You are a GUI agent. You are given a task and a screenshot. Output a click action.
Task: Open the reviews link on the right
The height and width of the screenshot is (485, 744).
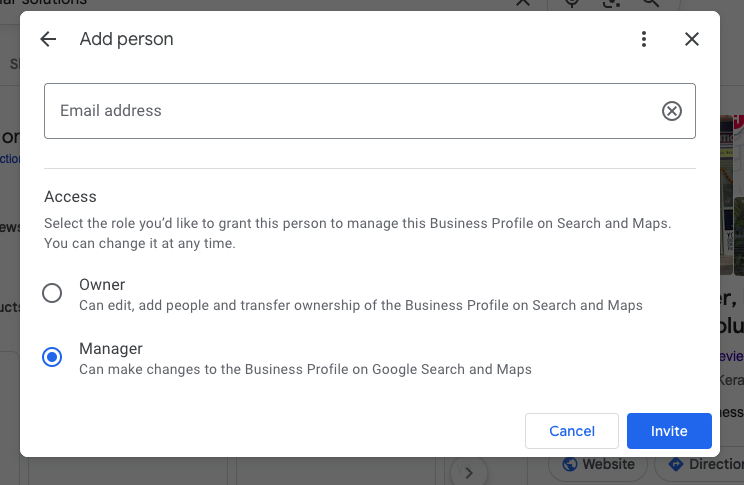[732, 356]
